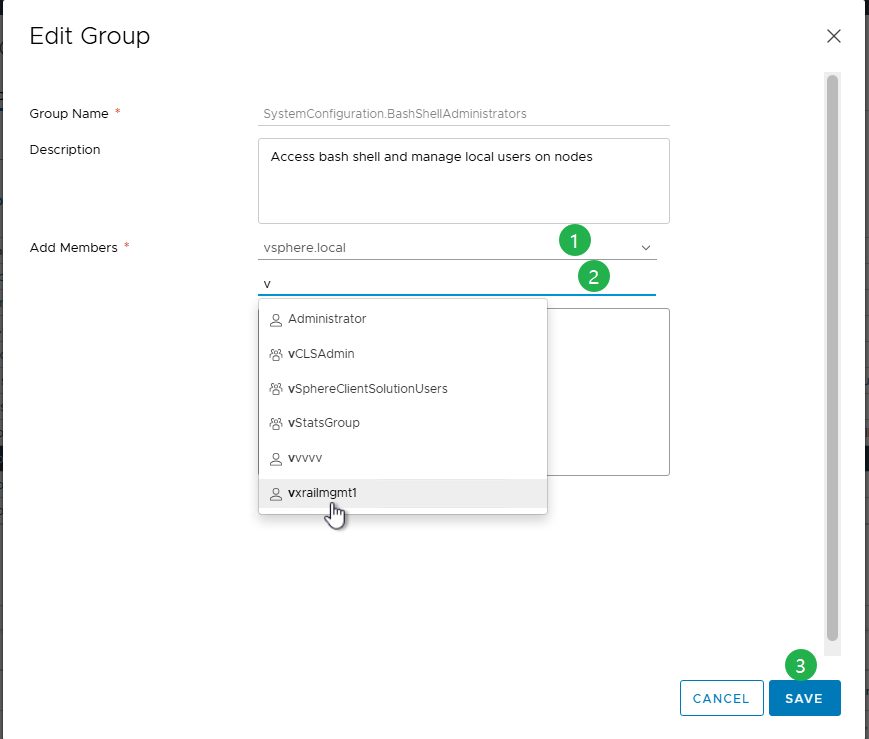Viewport: 869px width, 739px height.
Task: Click the X icon to close Edit Group
Action: pos(834,36)
